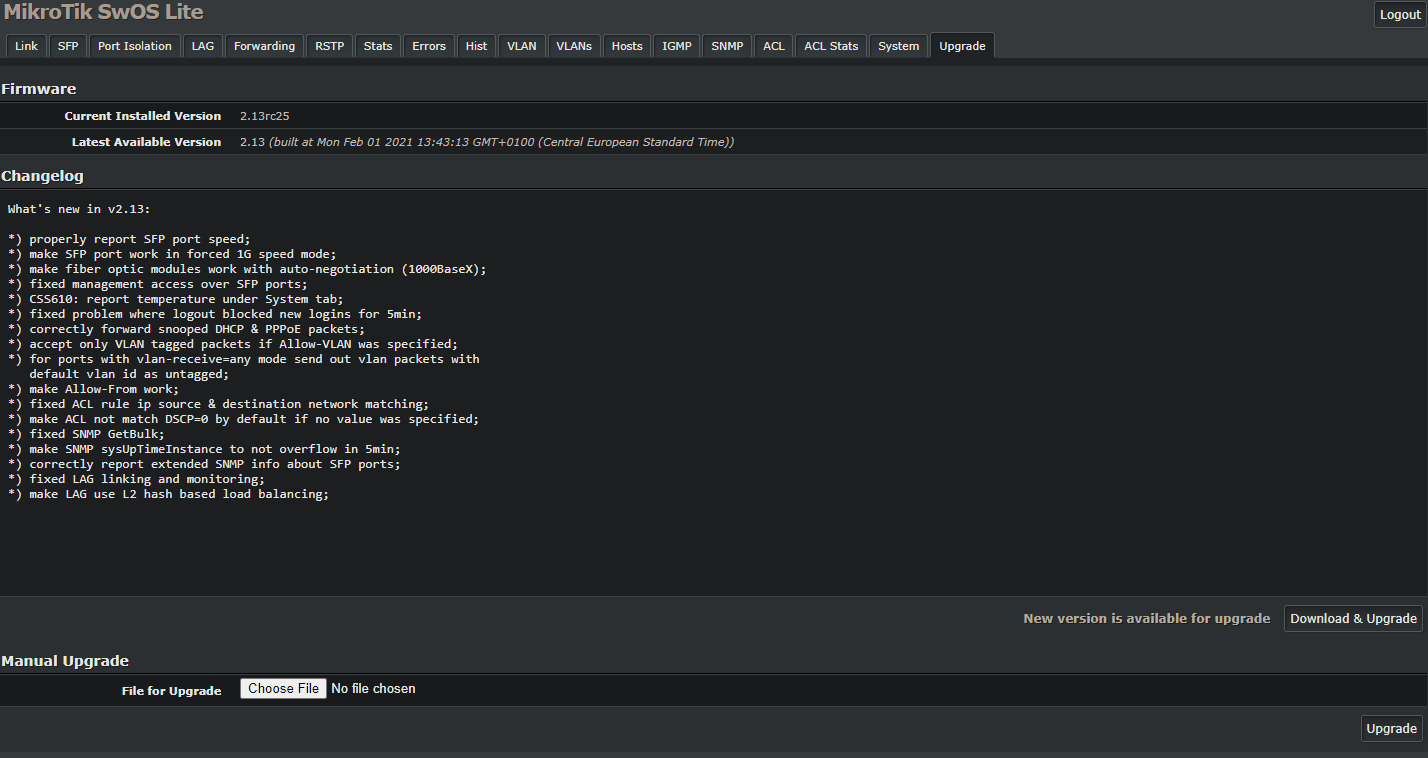Open the Errors tab
The height and width of the screenshot is (758, 1428).
tap(428, 45)
